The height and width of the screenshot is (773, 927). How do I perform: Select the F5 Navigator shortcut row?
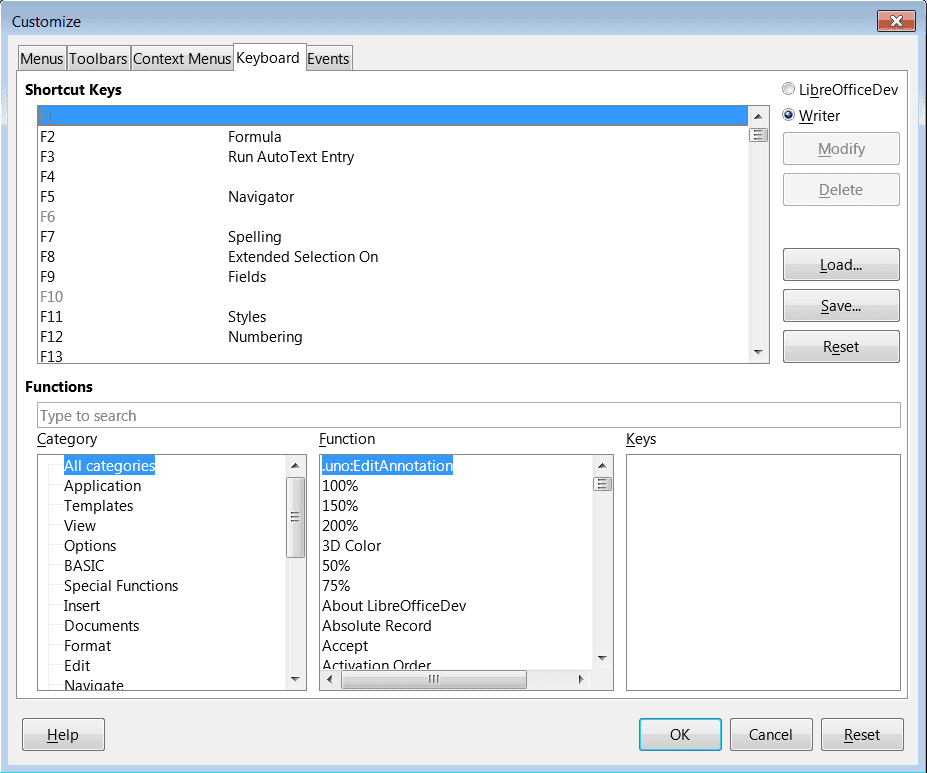[x=393, y=197]
